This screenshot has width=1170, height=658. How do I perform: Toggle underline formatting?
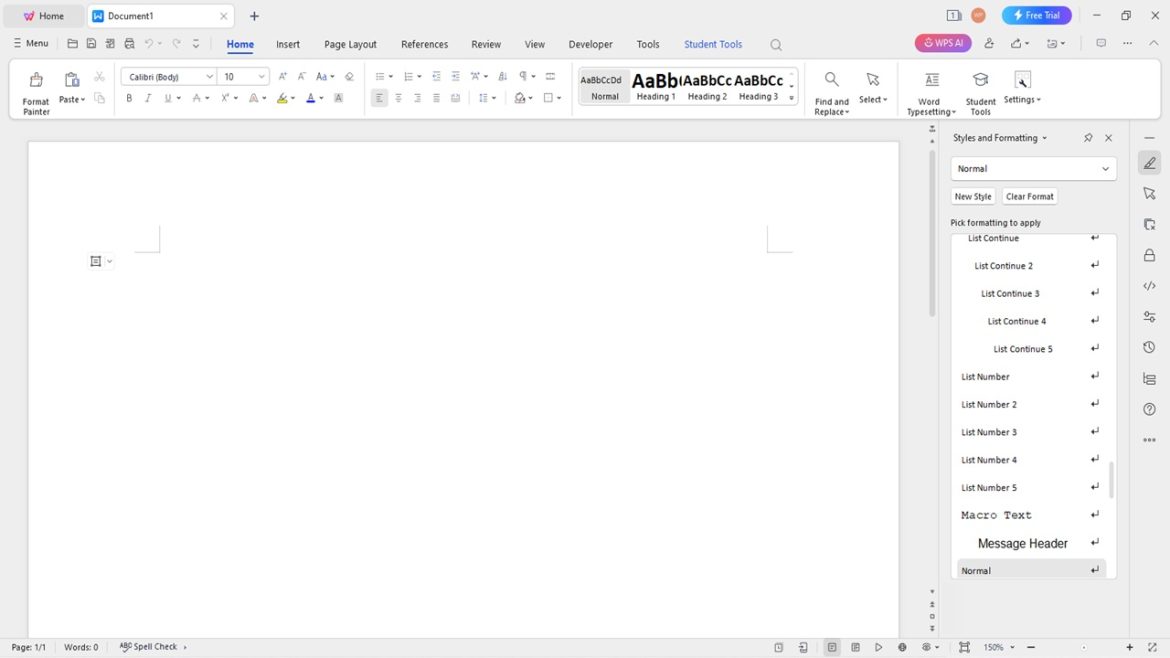[x=165, y=97]
